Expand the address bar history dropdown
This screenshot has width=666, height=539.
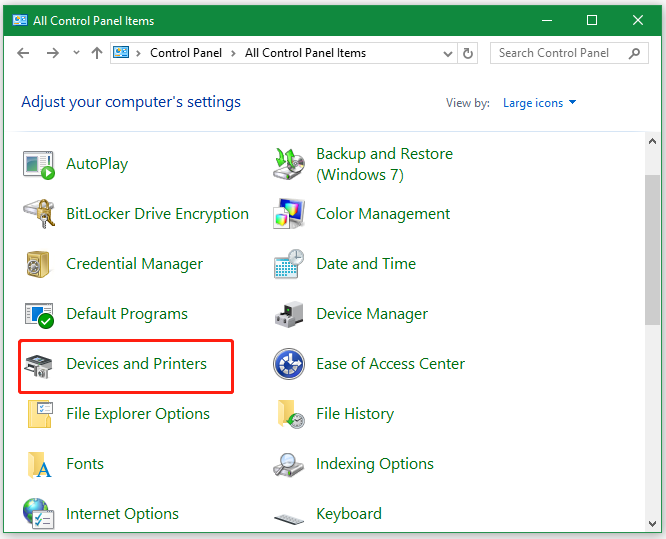(448, 54)
